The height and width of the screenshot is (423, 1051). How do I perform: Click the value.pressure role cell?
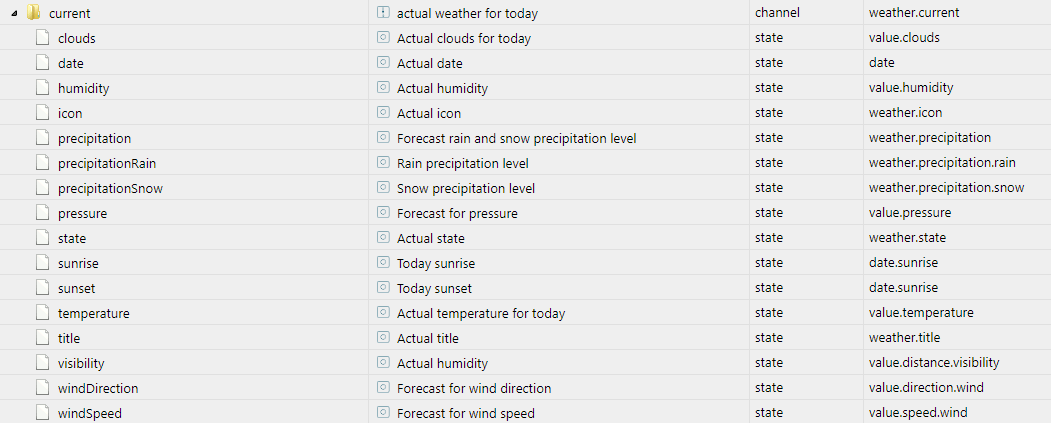tap(910, 213)
